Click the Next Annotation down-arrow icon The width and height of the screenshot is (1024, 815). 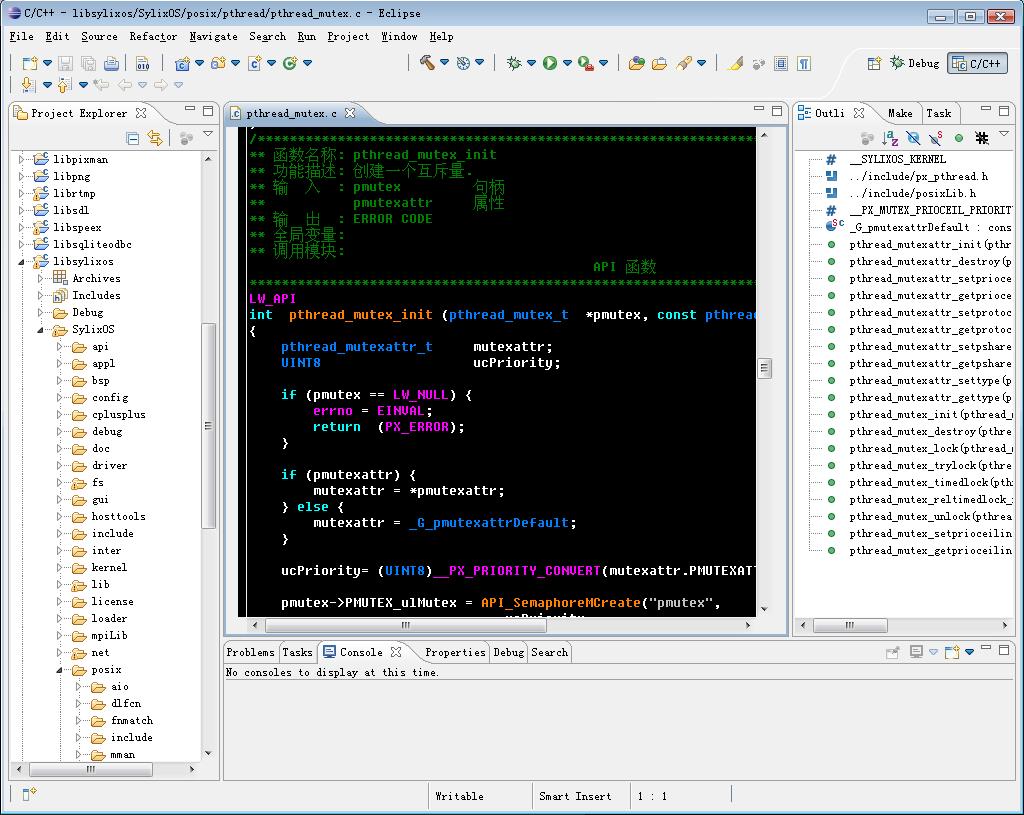[x=28, y=85]
